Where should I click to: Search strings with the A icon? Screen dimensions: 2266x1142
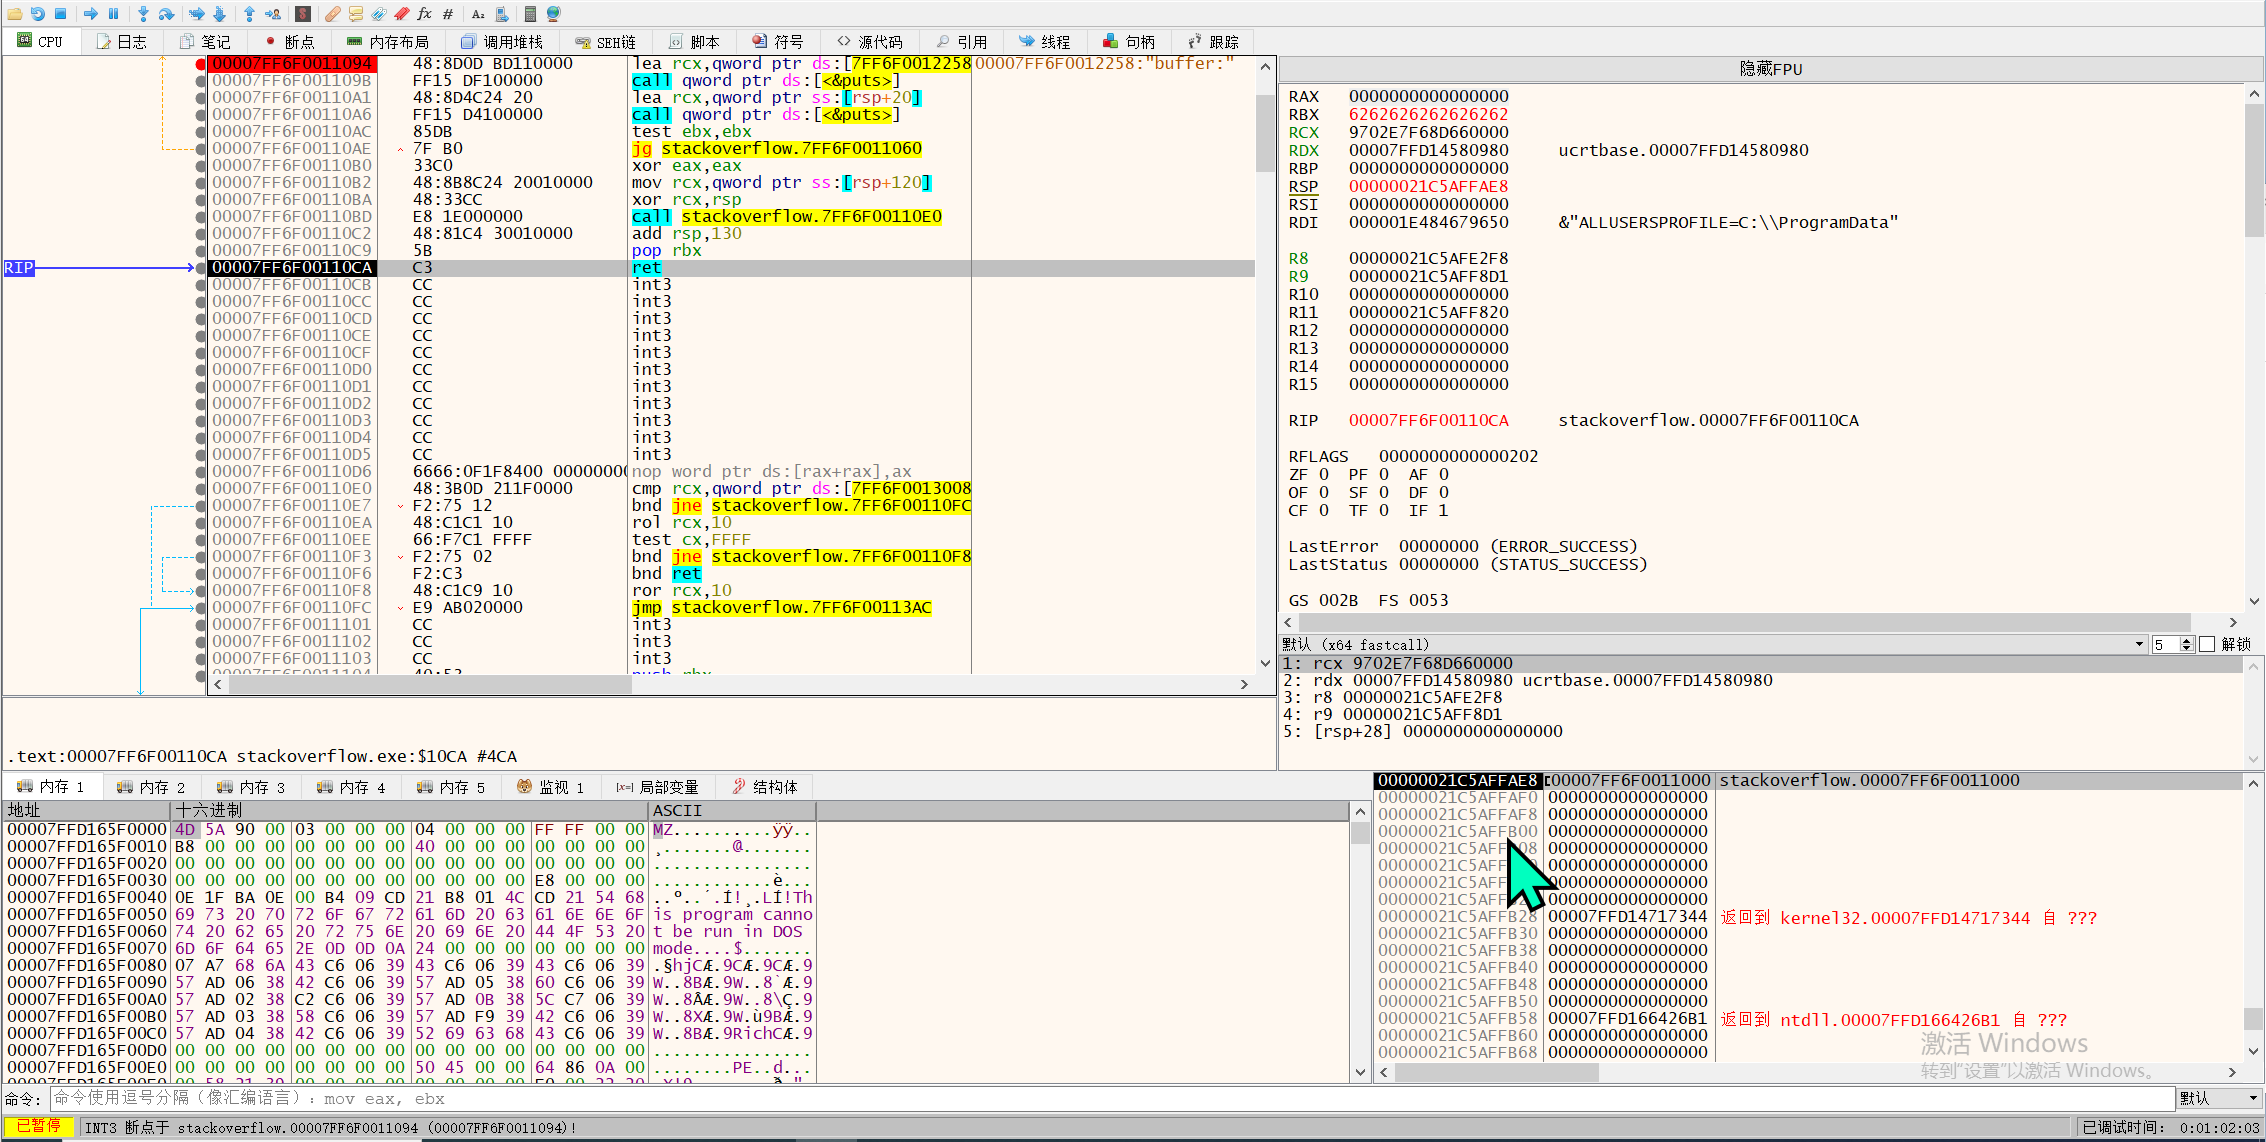click(x=478, y=13)
